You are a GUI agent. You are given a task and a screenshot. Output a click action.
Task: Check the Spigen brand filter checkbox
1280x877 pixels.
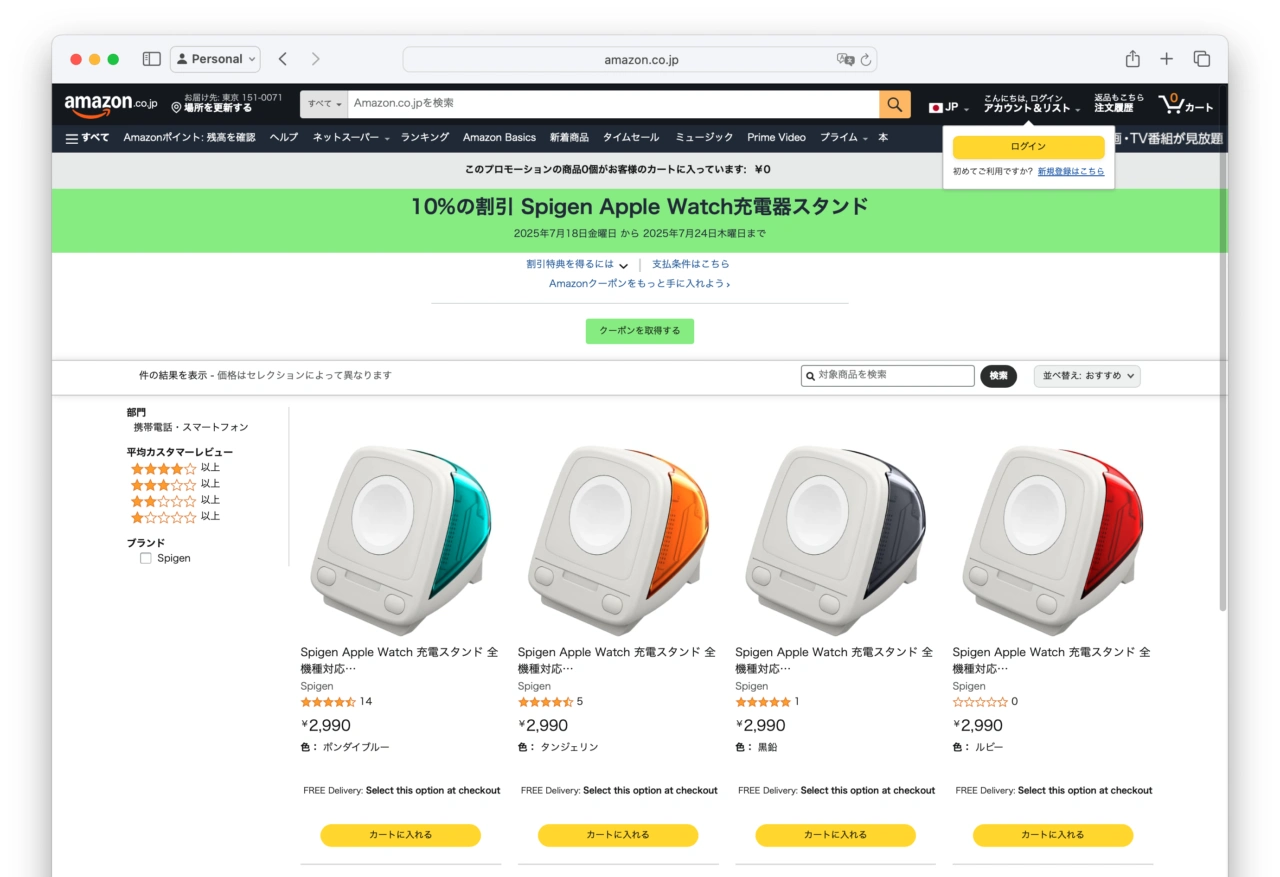(x=145, y=558)
